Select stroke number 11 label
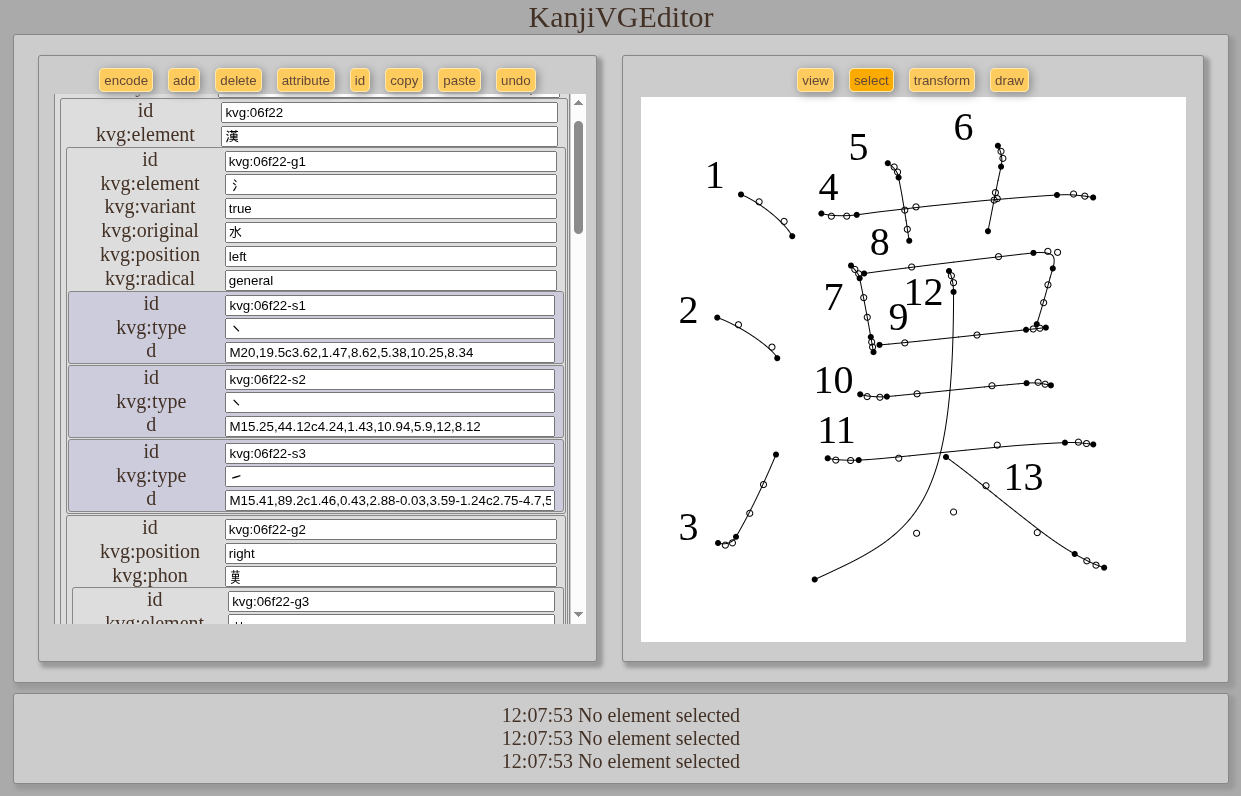The image size is (1241, 796). [836, 431]
